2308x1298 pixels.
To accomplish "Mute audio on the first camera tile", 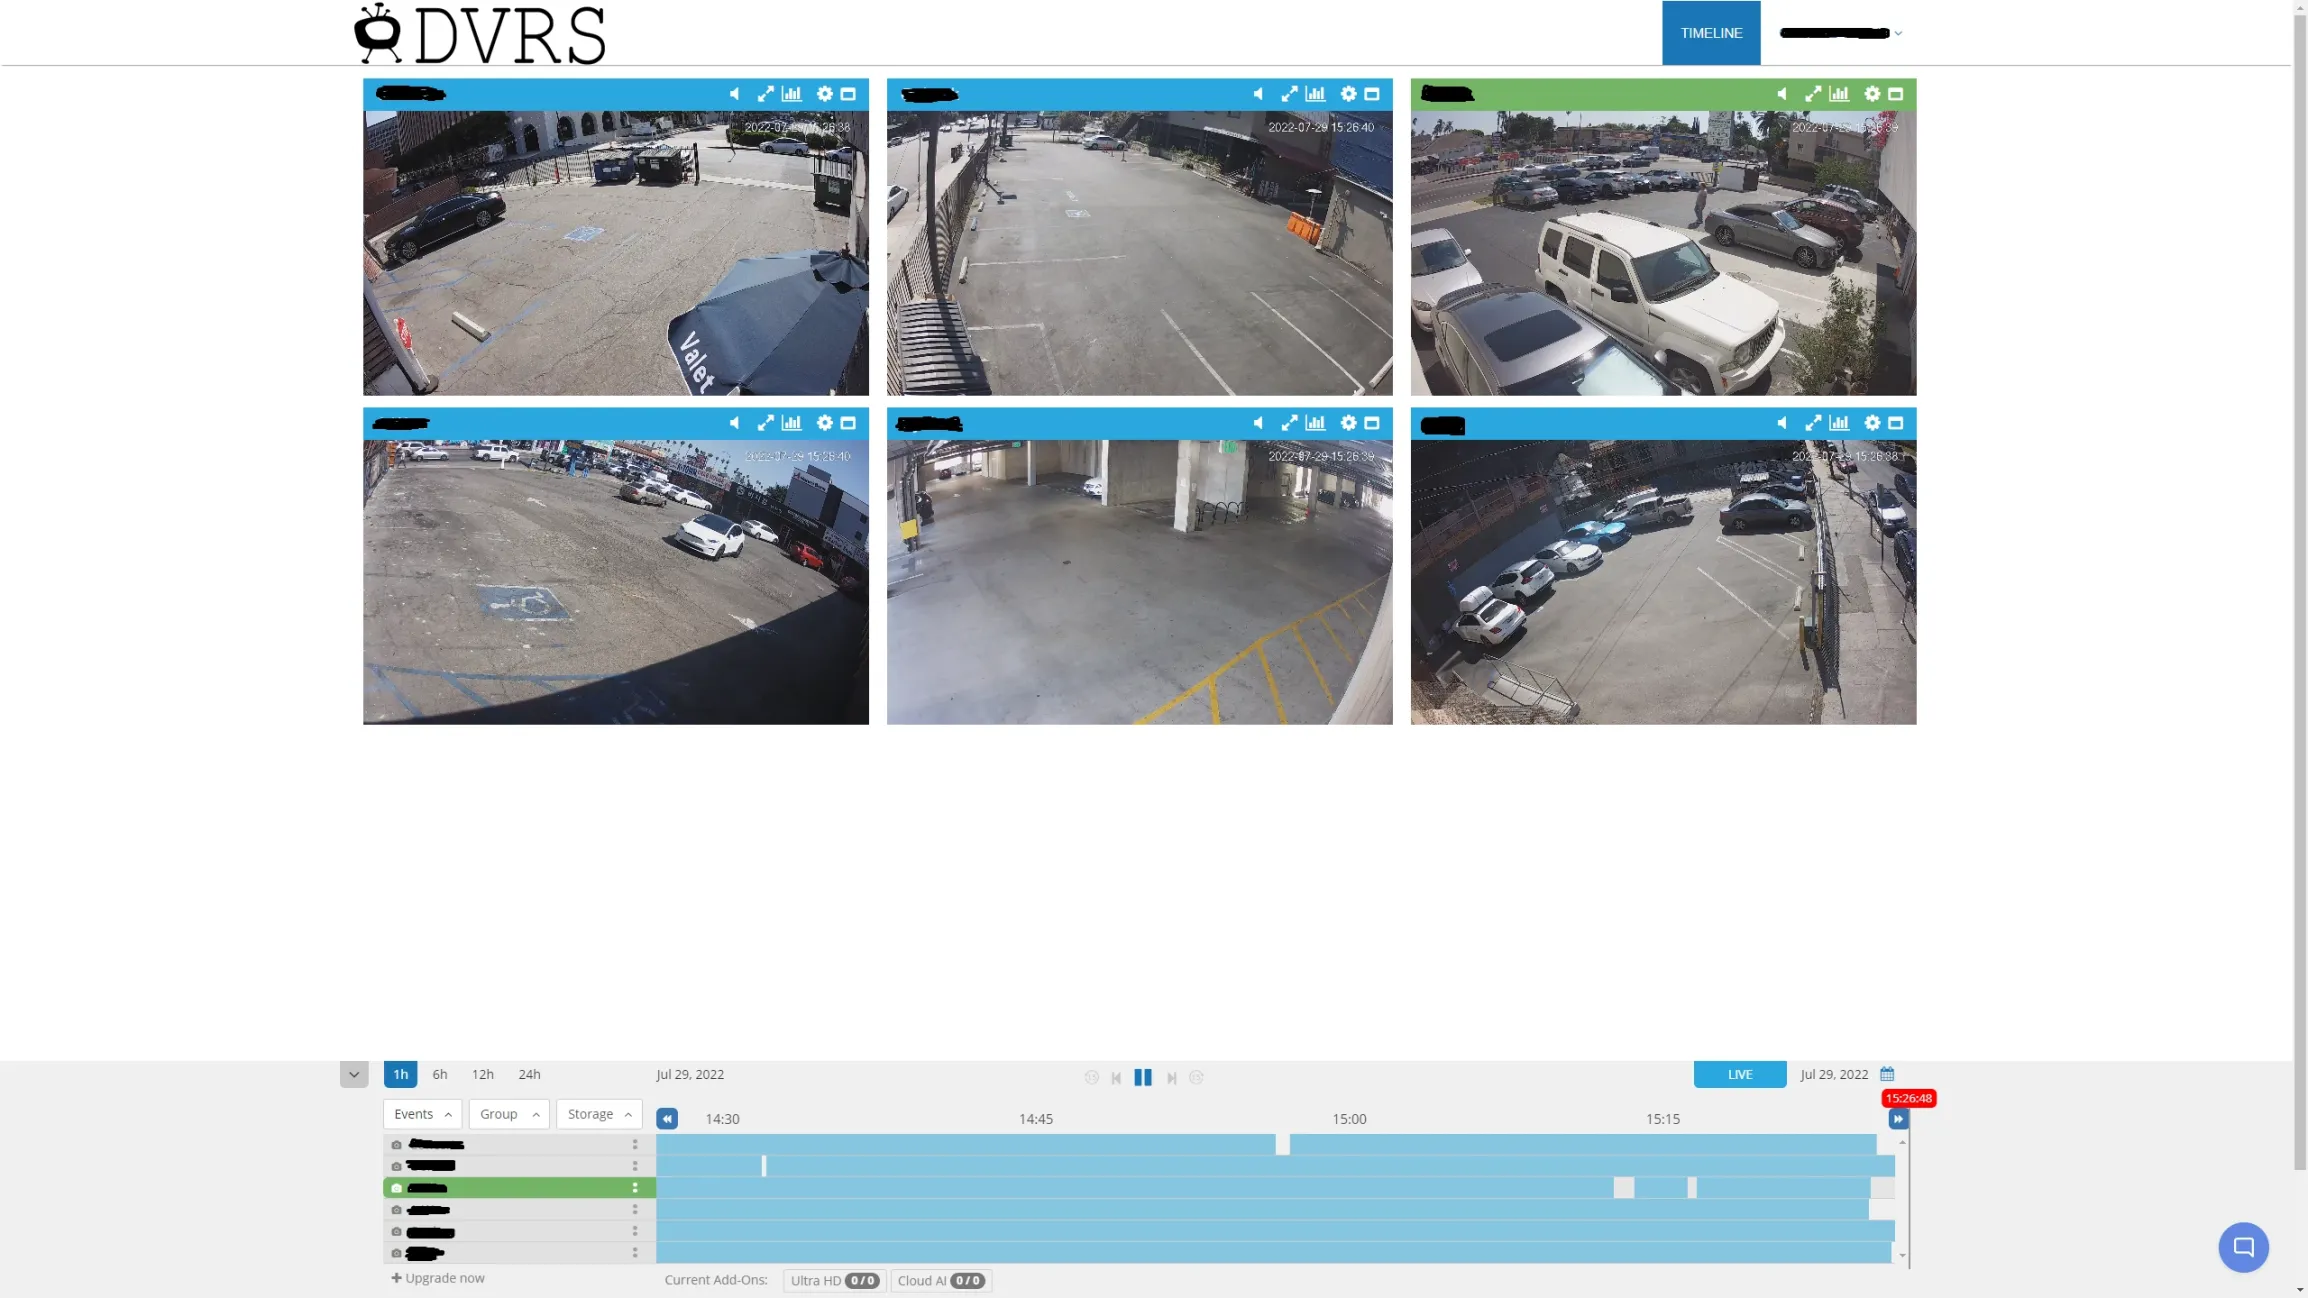I will pyautogui.click(x=735, y=93).
